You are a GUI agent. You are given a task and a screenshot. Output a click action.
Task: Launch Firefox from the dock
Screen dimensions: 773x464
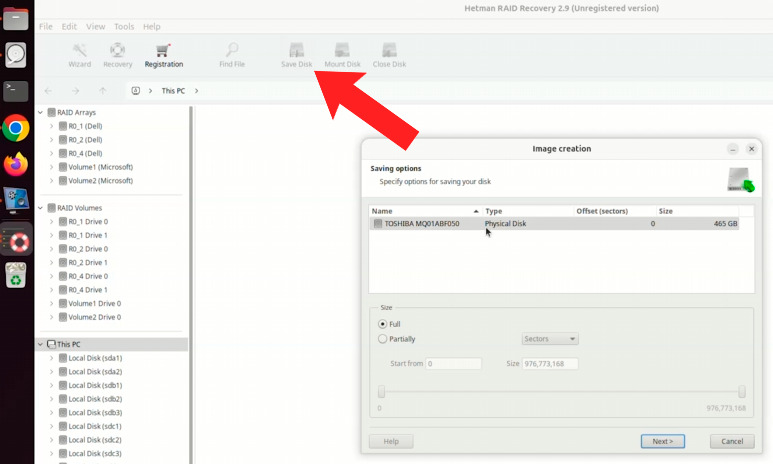tap(16, 164)
